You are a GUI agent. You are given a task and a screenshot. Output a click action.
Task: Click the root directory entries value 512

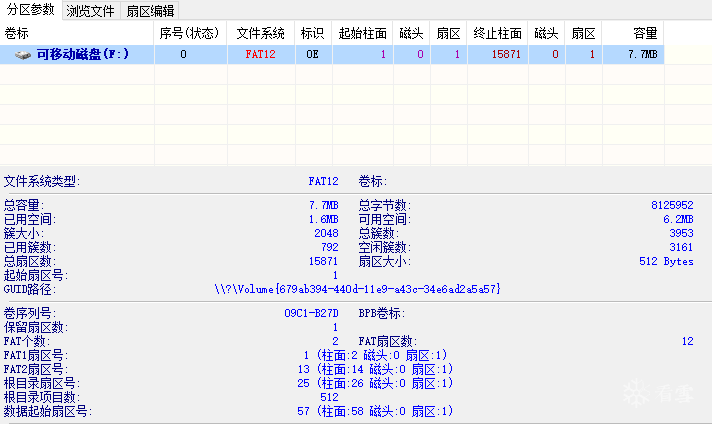tap(329, 397)
